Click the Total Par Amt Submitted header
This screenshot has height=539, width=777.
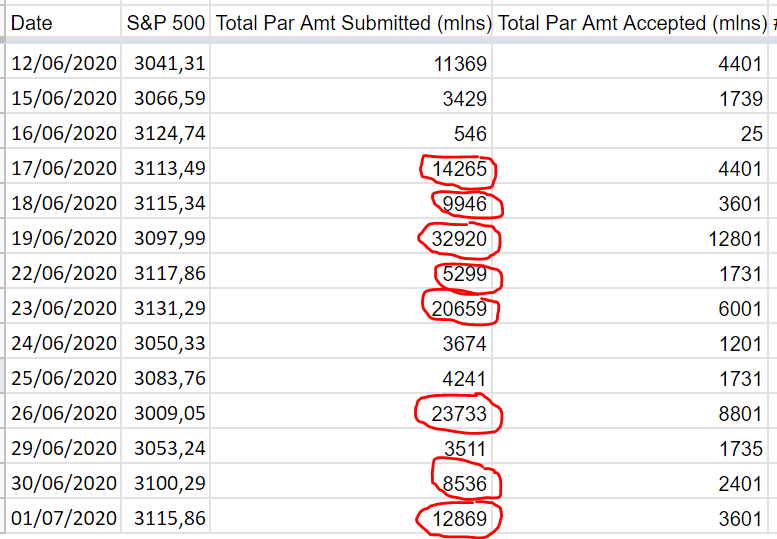[x=351, y=23]
